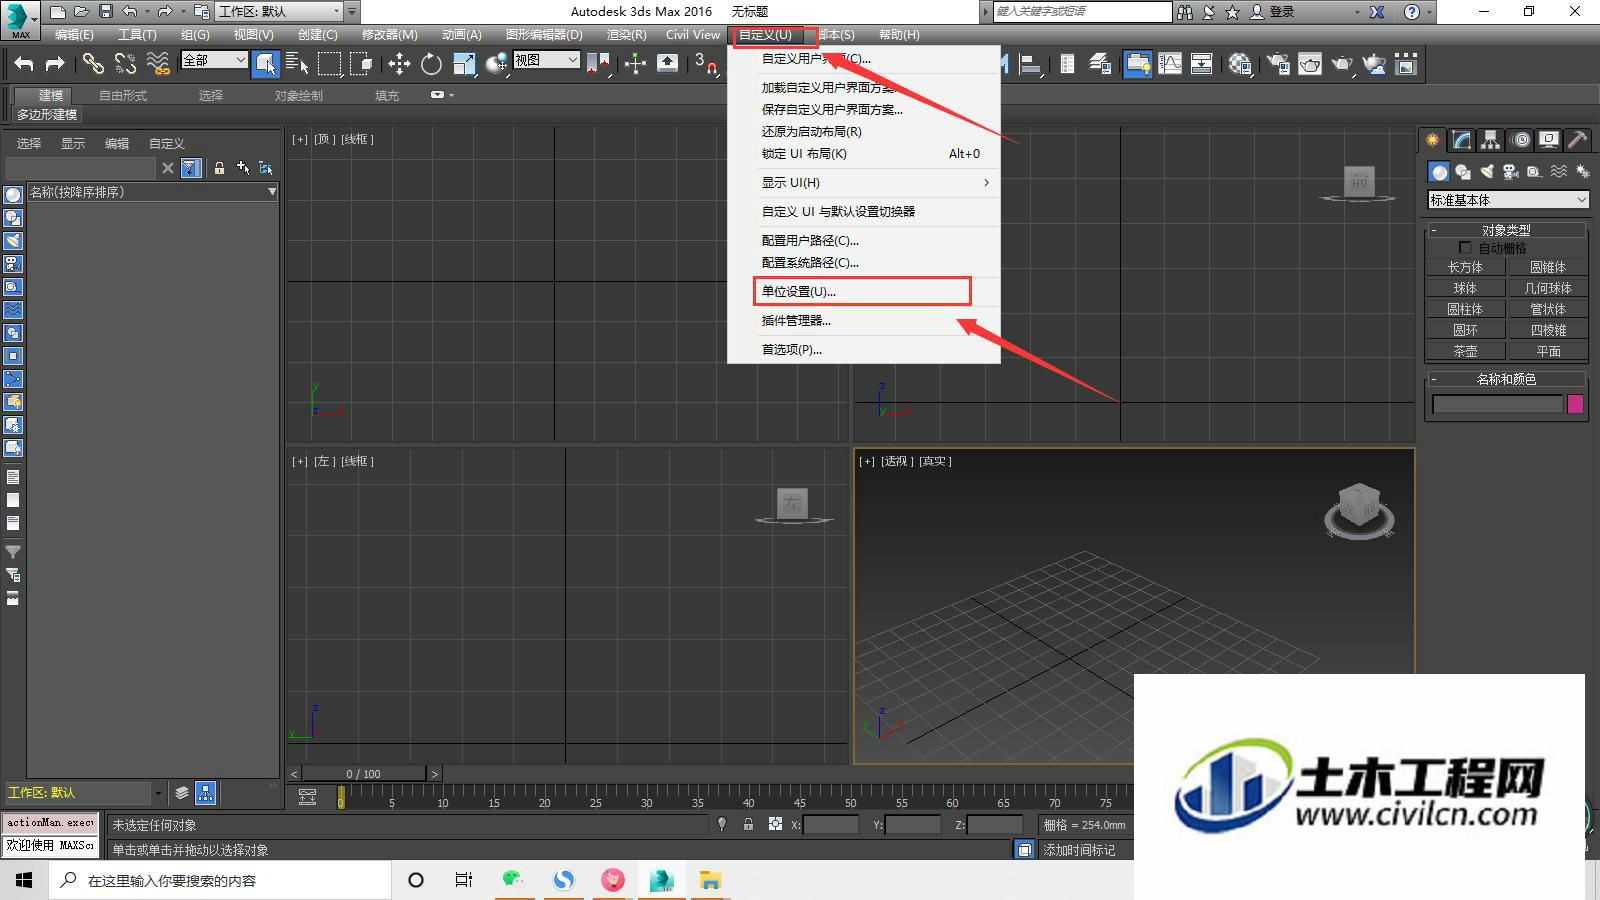
Task: Open the 标准基本体 object category dropdown
Action: click(x=1508, y=200)
